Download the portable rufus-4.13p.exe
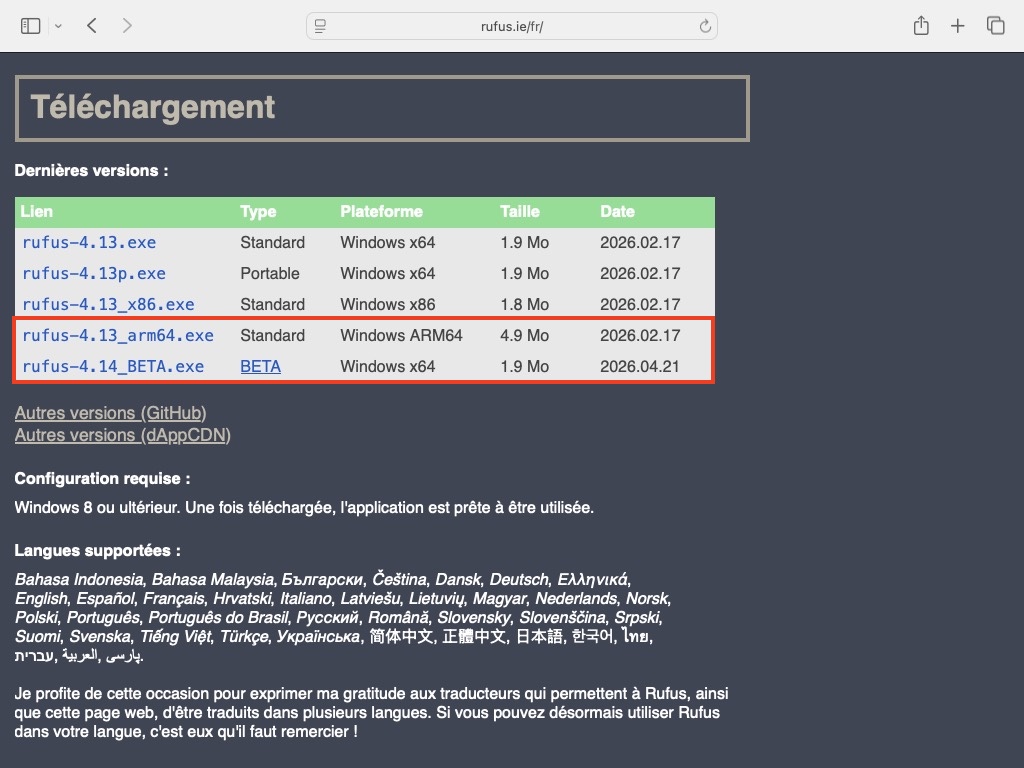The image size is (1024, 768). pos(94,273)
